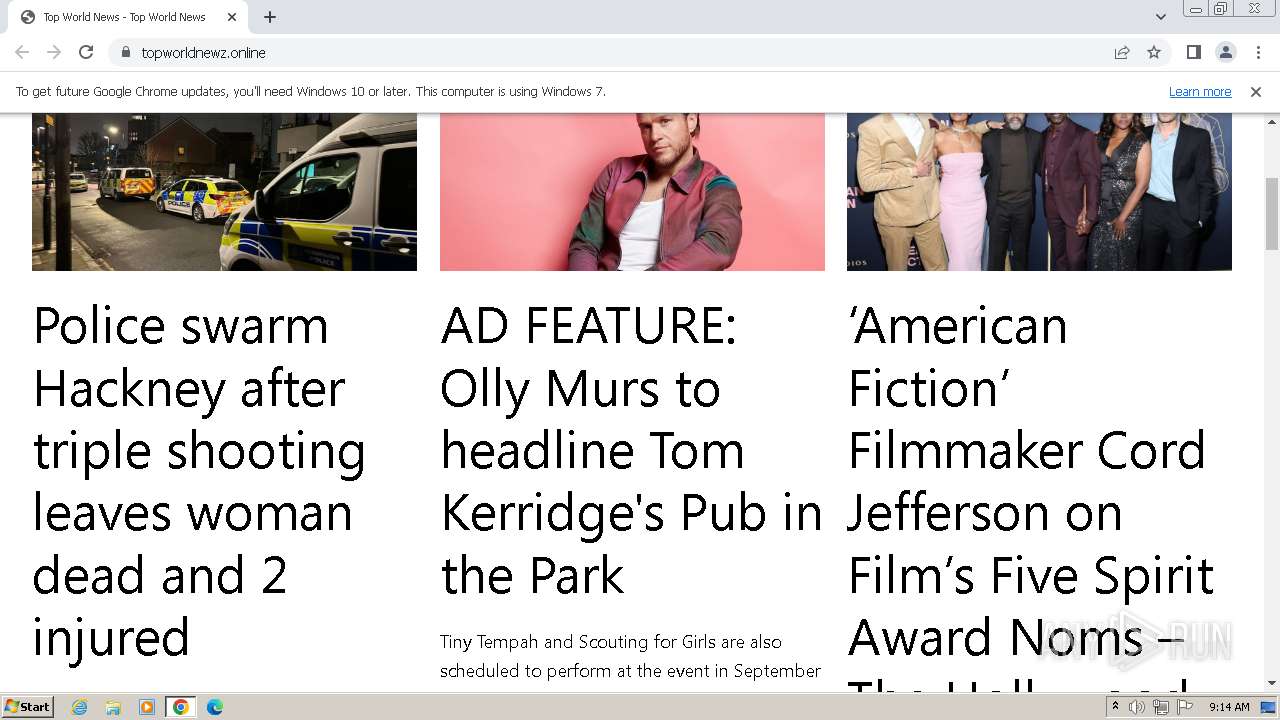
Task: Open the American Fiction cast photo thumbnail
Action: point(1039,191)
